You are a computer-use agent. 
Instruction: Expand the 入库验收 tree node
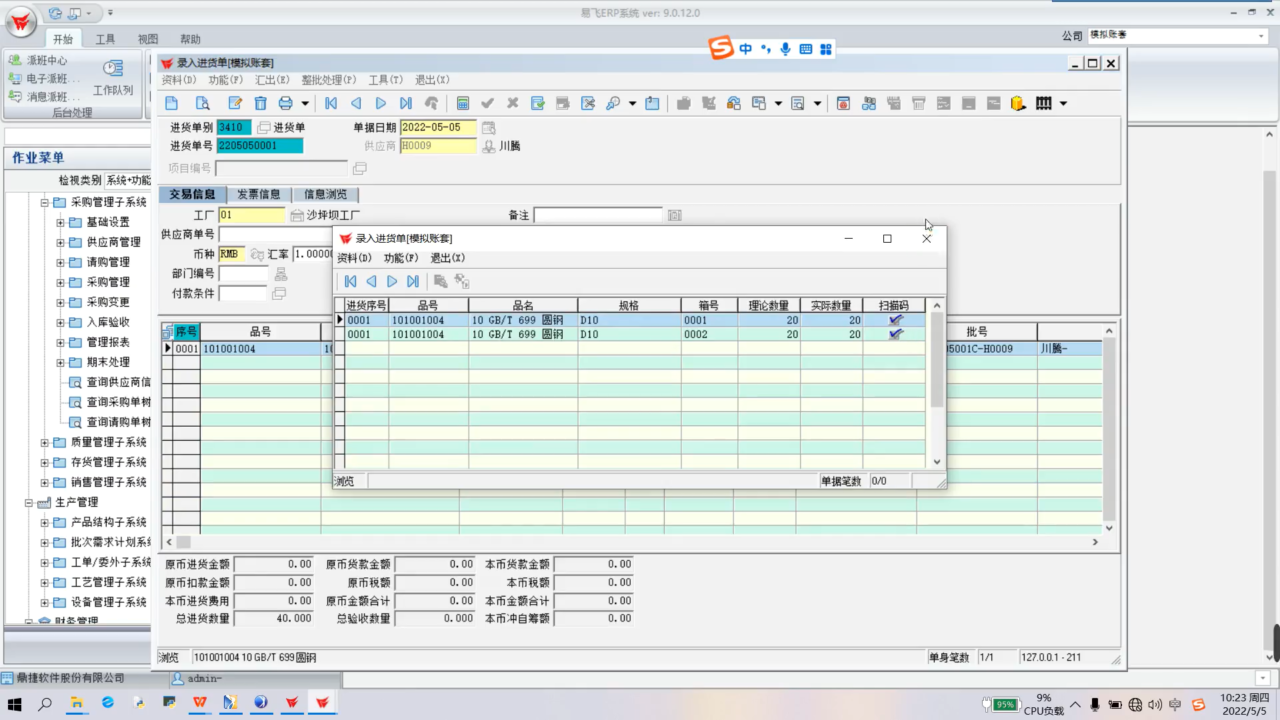coord(61,322)
